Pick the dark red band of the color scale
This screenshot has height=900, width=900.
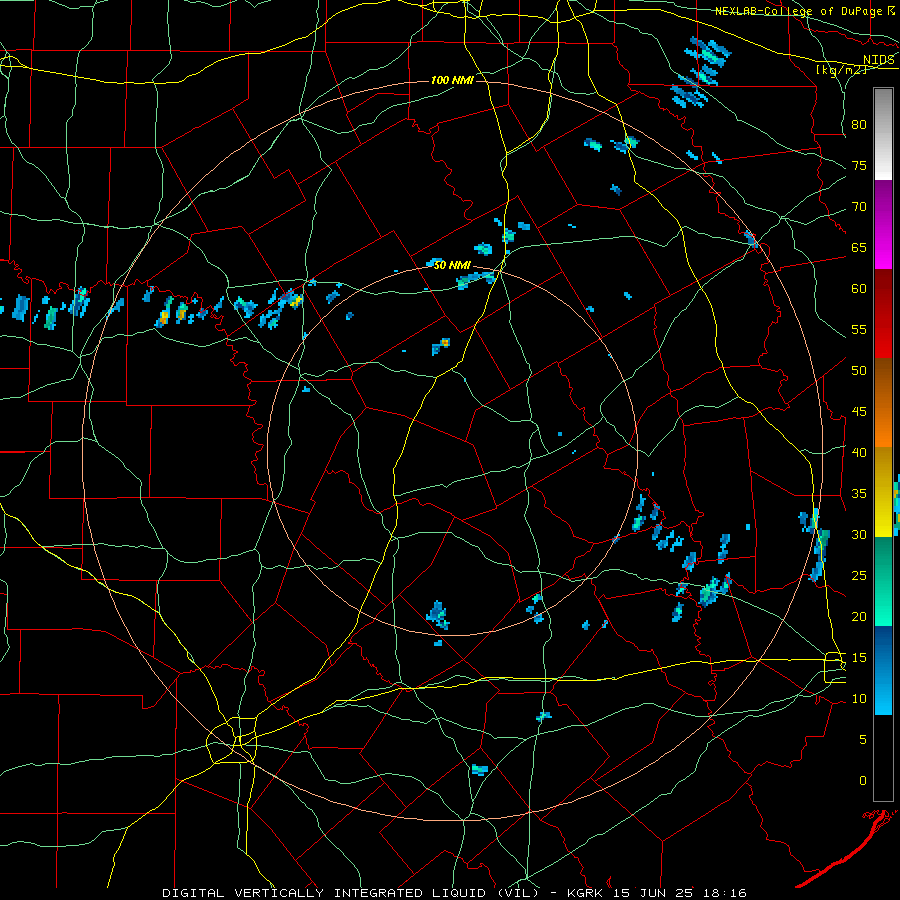coord(883,314)
